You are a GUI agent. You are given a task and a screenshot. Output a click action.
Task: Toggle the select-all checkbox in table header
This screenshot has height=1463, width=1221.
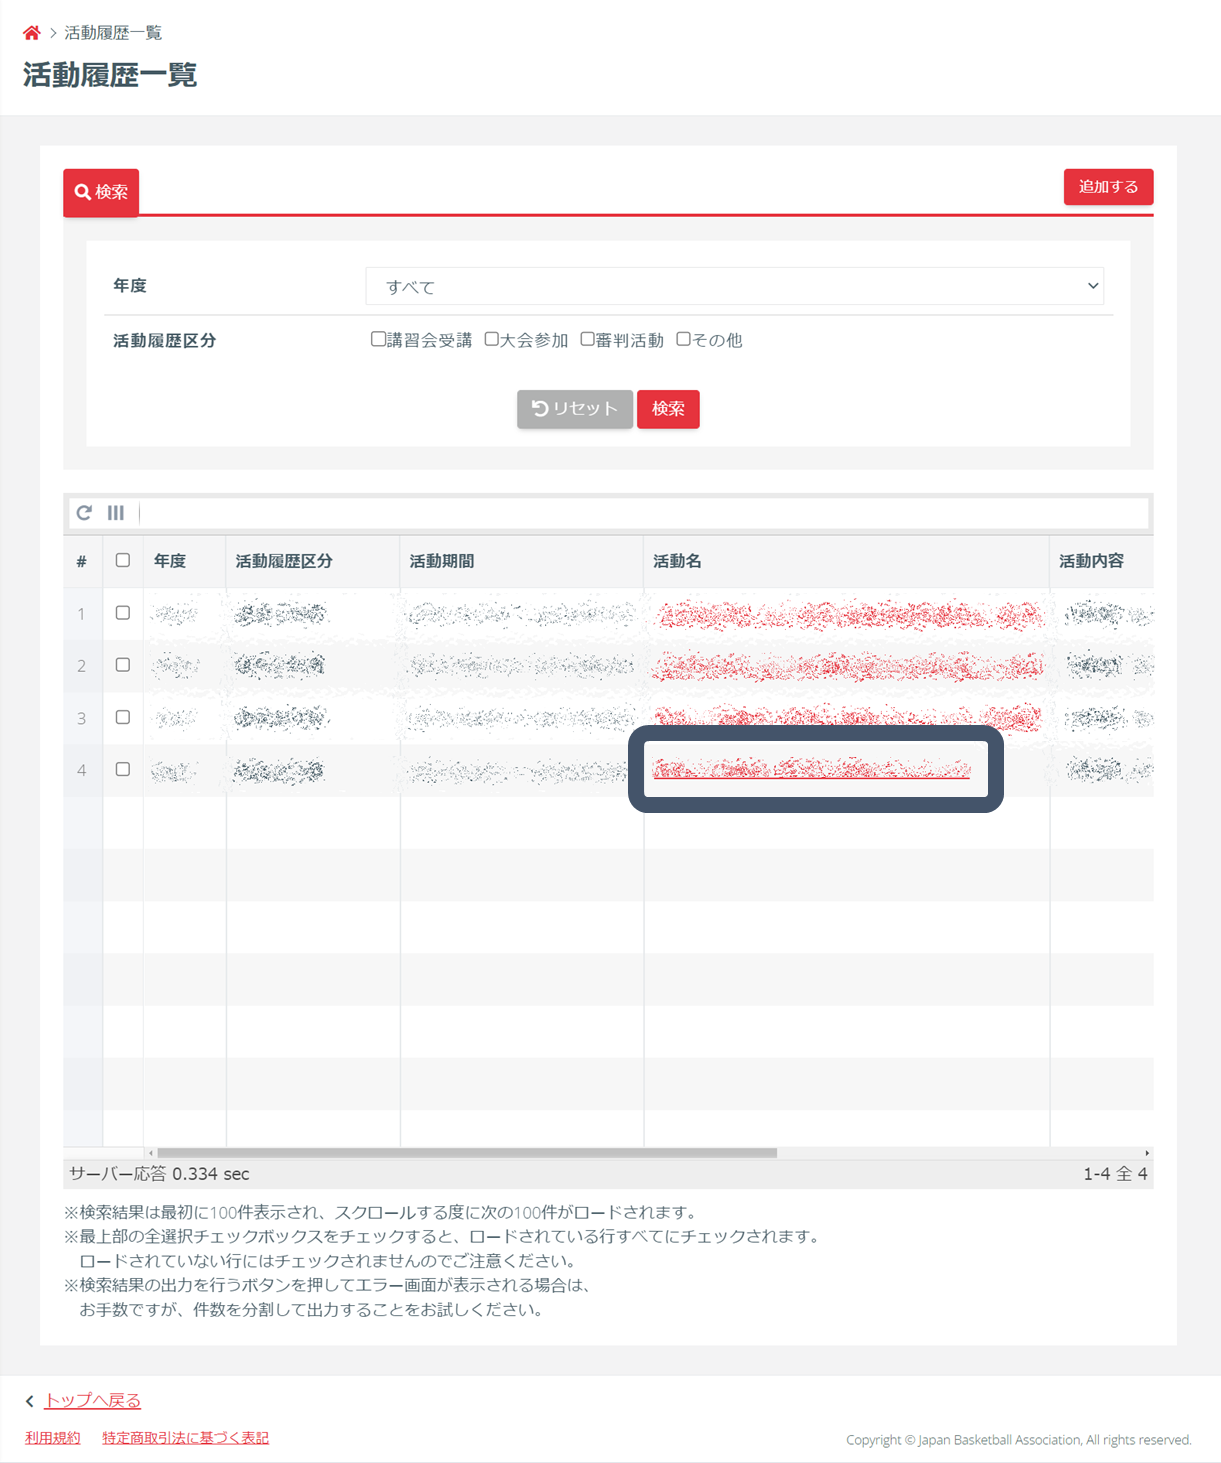point(123,561)
